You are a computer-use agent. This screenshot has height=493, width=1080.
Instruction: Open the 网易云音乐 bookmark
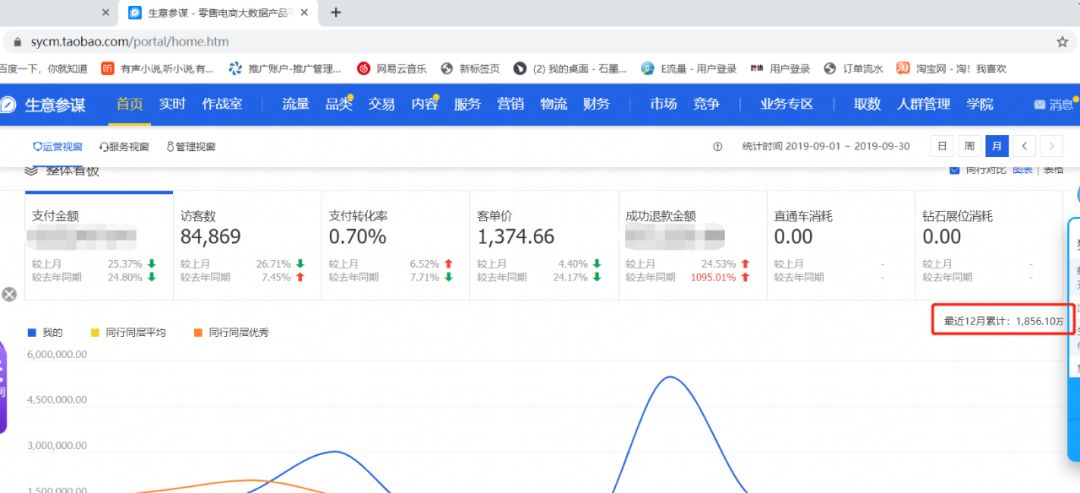[x=392, y=68]
